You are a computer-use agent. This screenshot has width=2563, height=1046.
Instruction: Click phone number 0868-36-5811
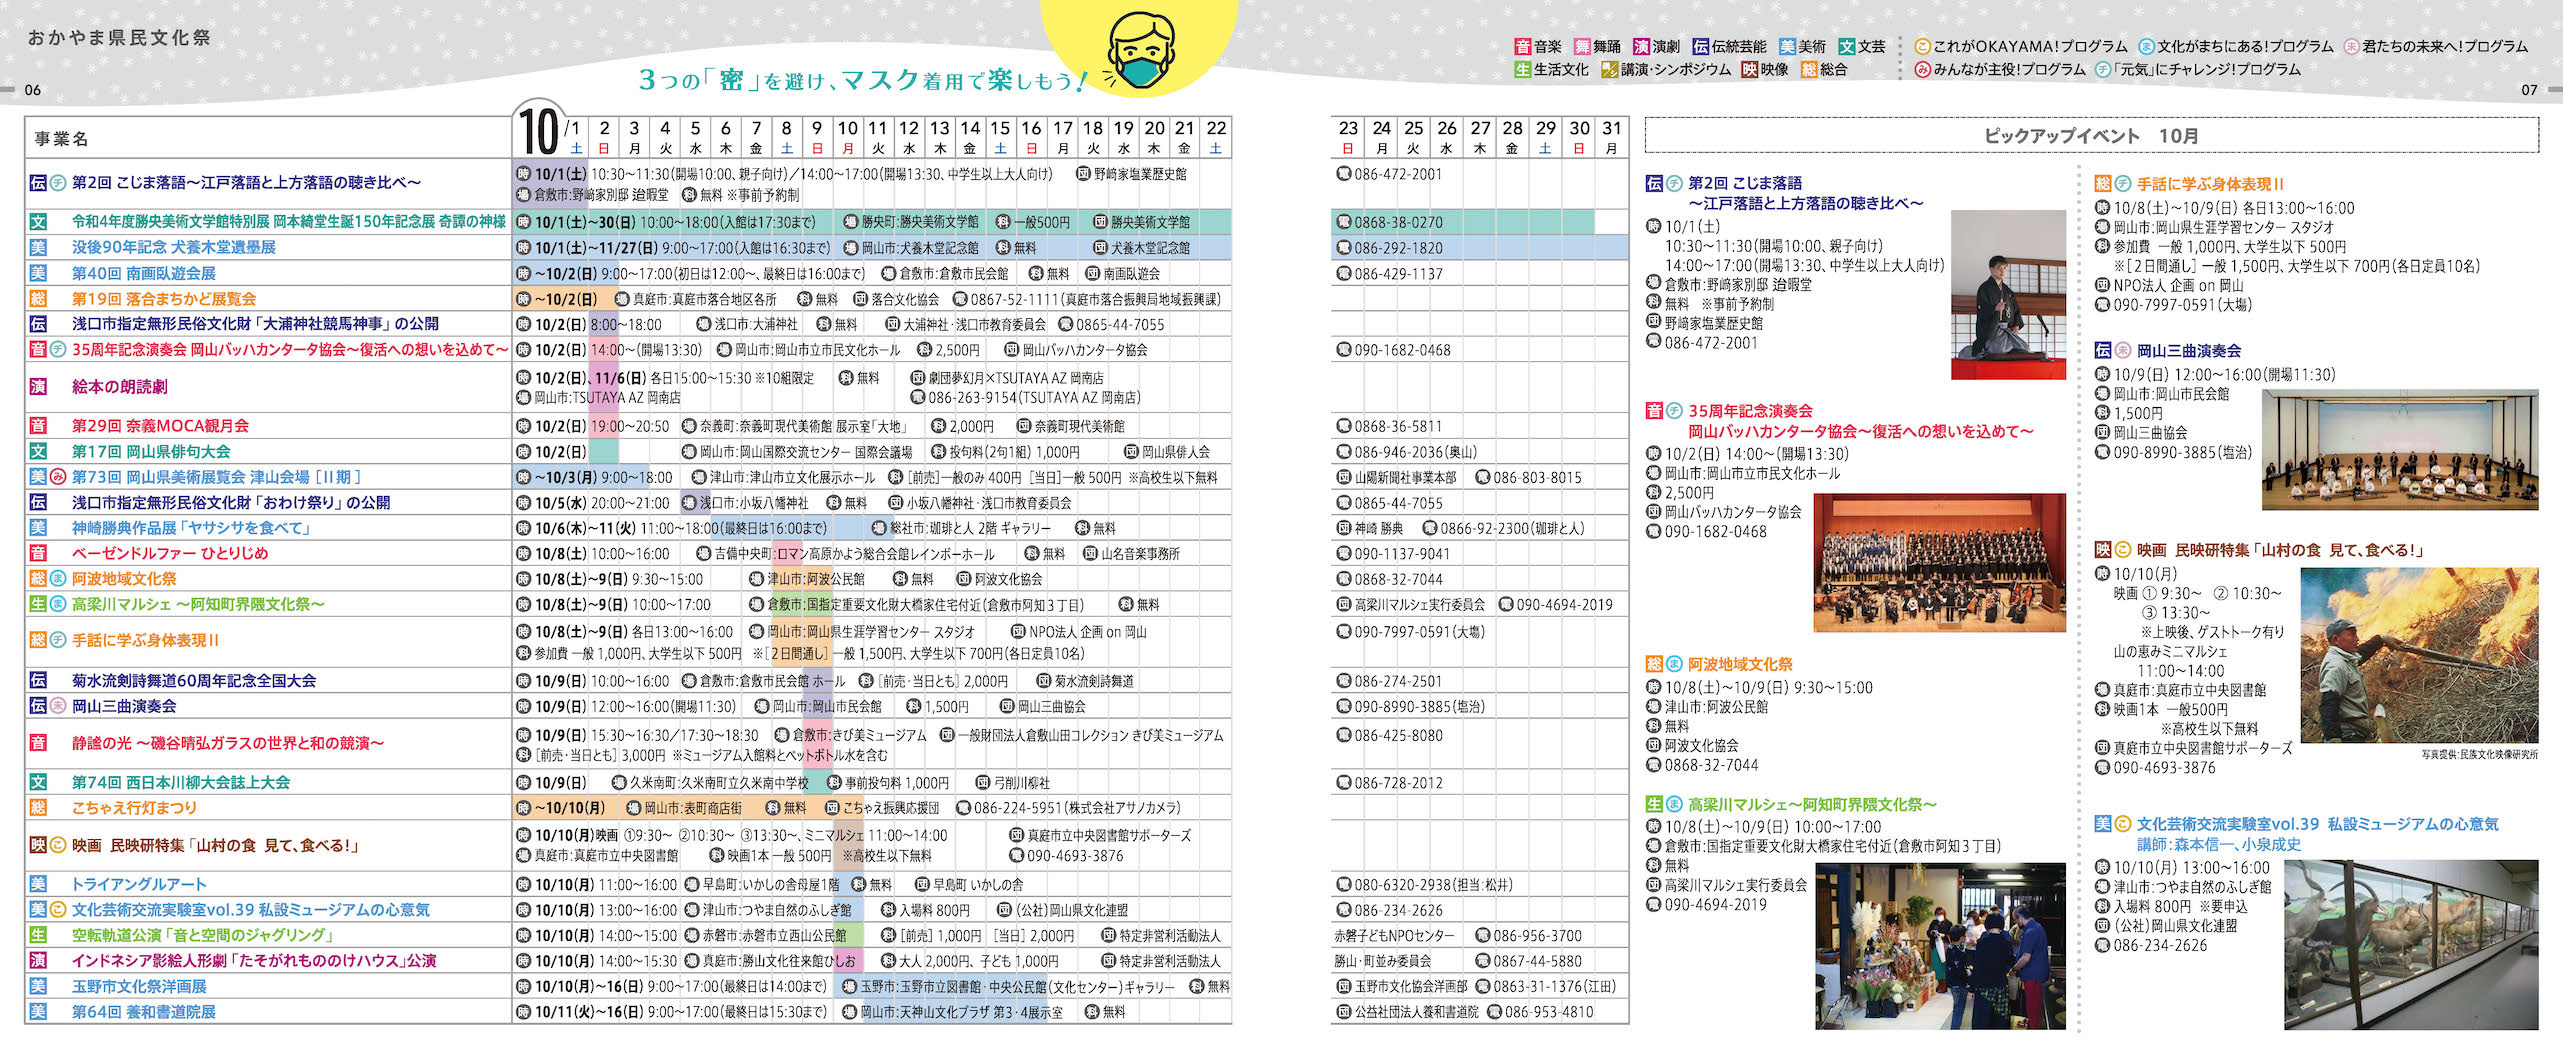click(1398, 425)
